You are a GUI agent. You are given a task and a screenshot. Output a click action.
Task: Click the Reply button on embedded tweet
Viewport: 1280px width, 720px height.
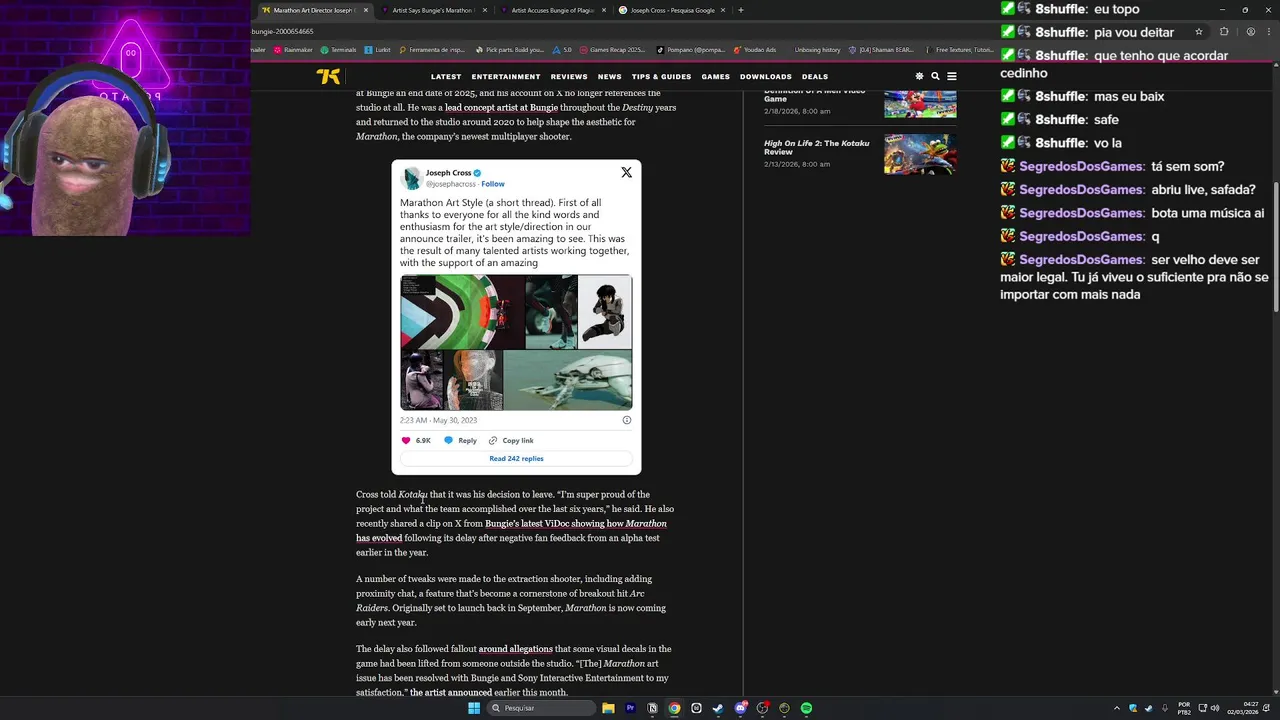coord(460,440)
